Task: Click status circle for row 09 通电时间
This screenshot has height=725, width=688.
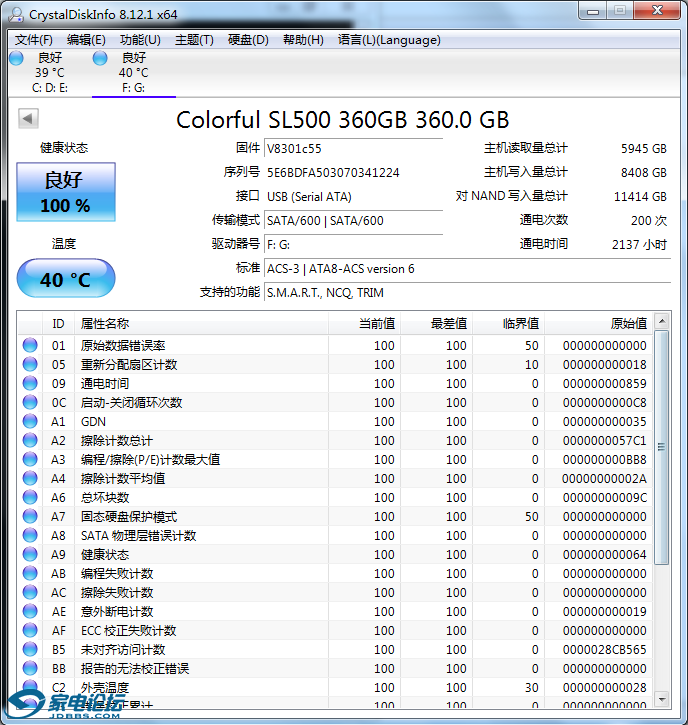Action: 30,383
